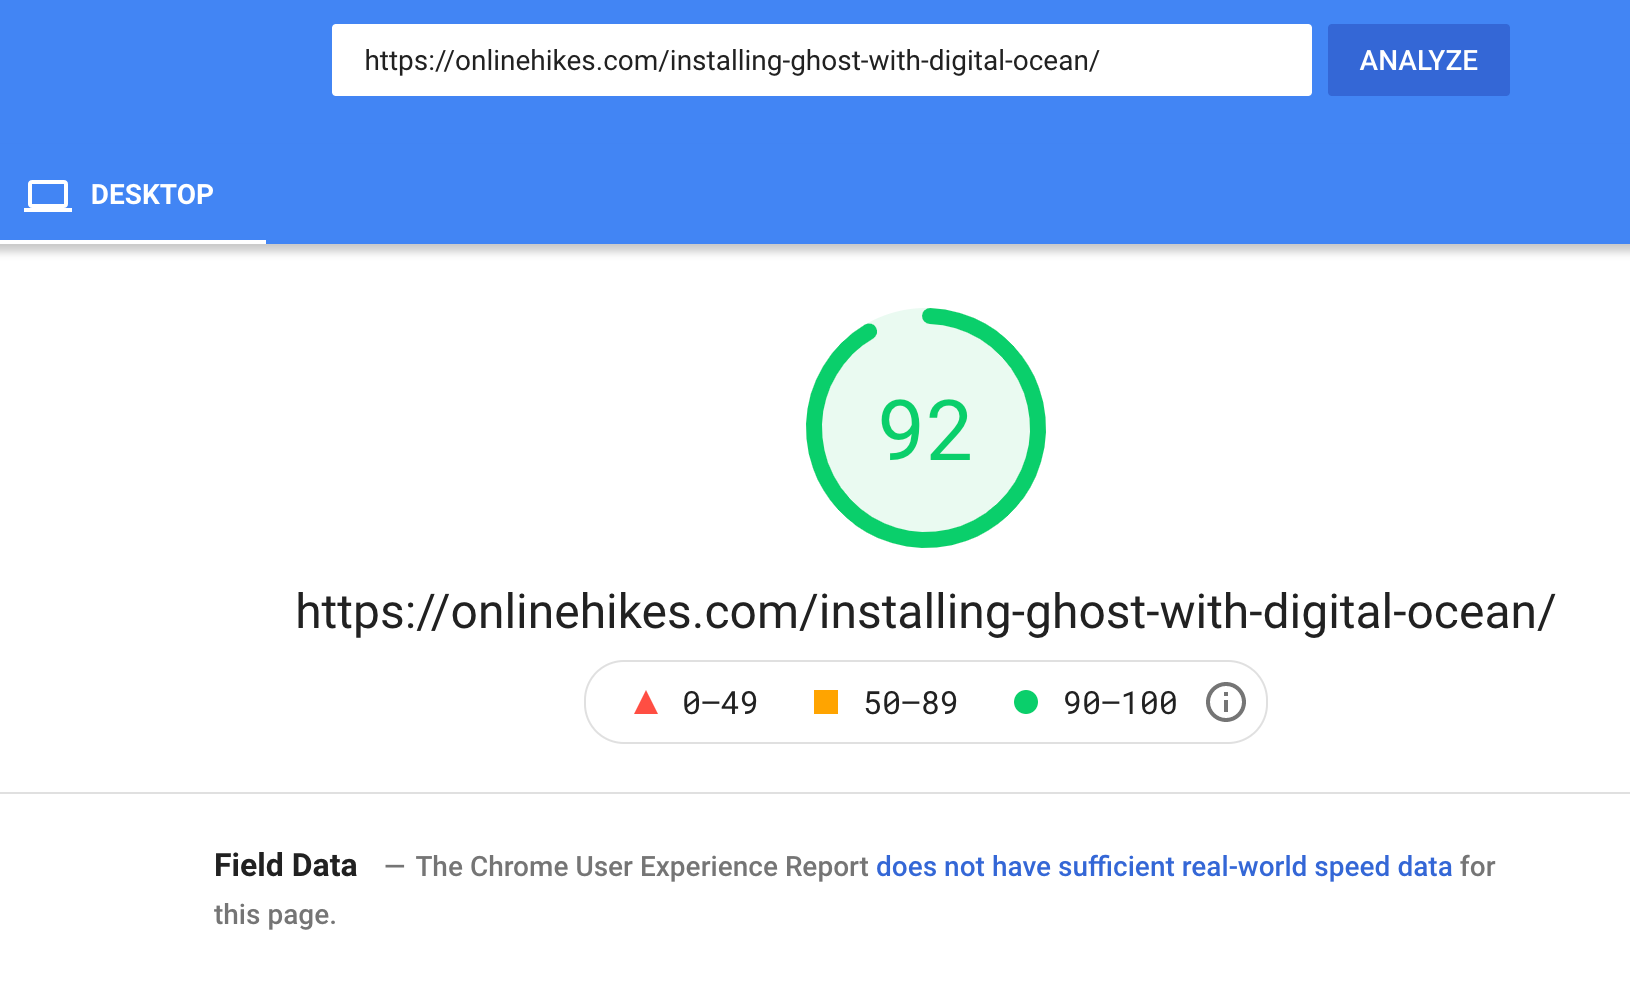The image size is (1630, 982).
Task: Click the green circle legend icon
Action: (x=1025, y=702)
